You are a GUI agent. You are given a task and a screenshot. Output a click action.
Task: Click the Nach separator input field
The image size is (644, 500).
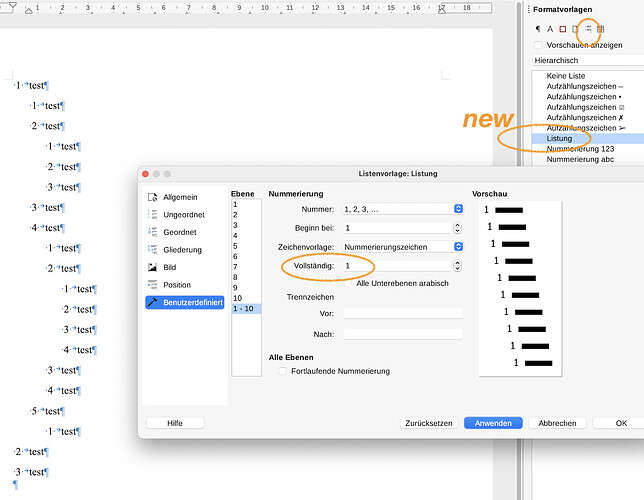pyautogui.click(x=402, y=334)
